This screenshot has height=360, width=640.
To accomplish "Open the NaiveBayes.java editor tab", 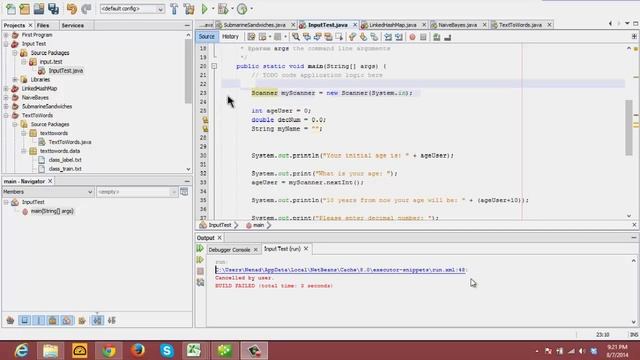I will (x=458, y=25).
